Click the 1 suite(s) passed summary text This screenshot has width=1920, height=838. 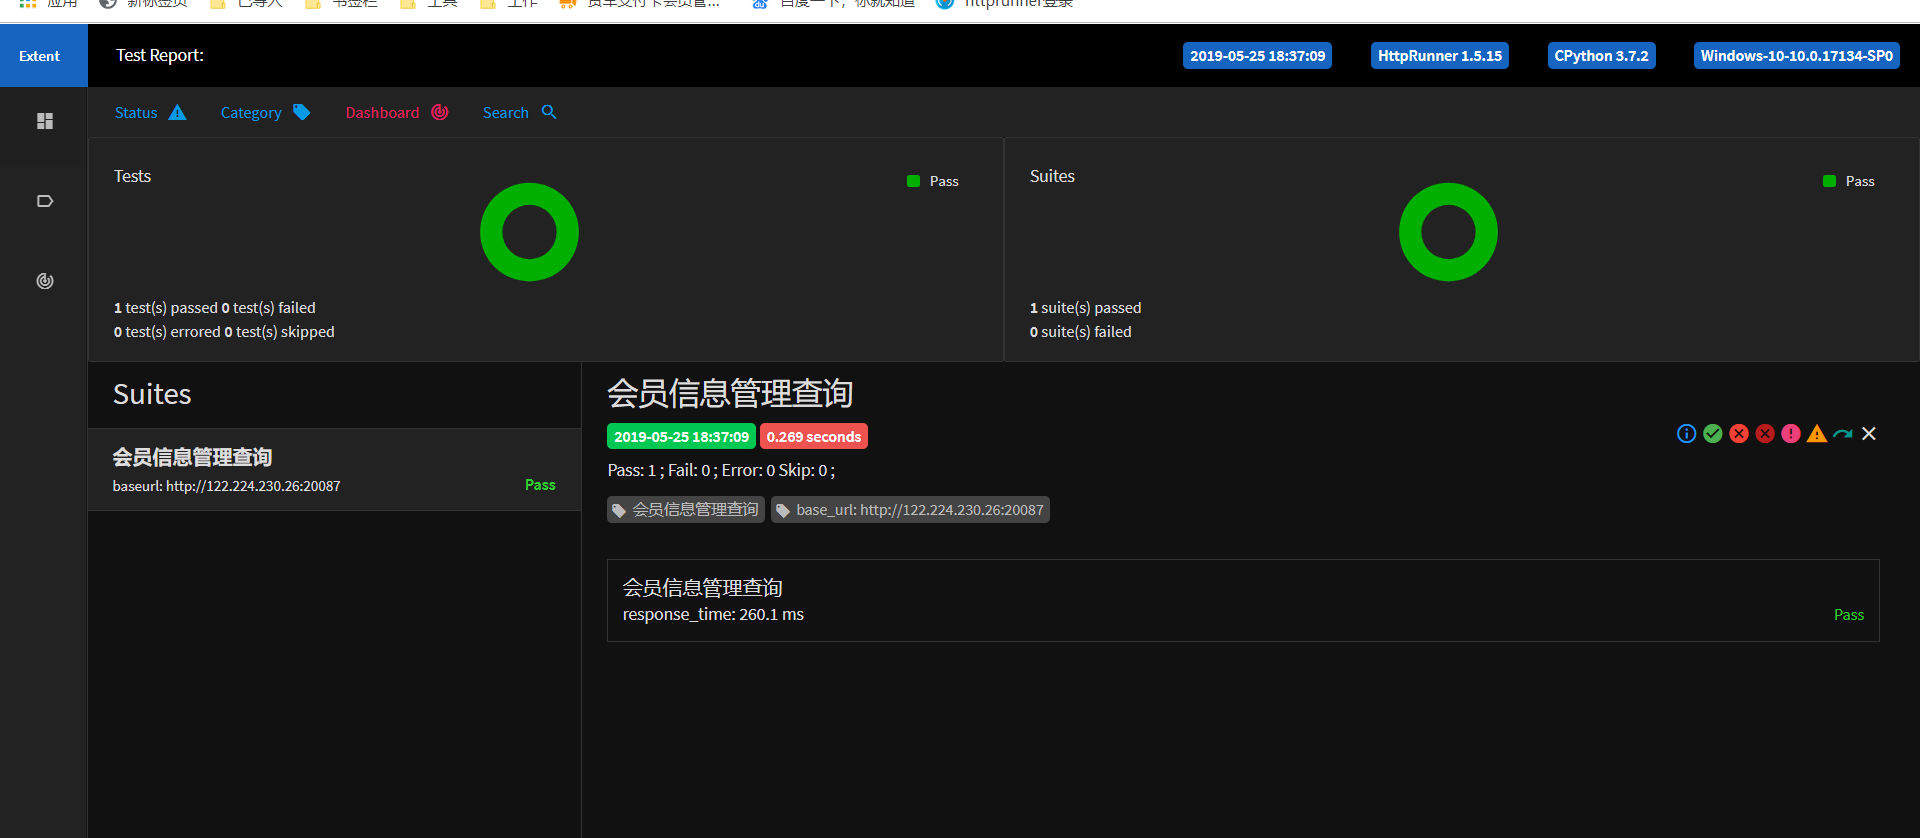tap(1086, 308)
